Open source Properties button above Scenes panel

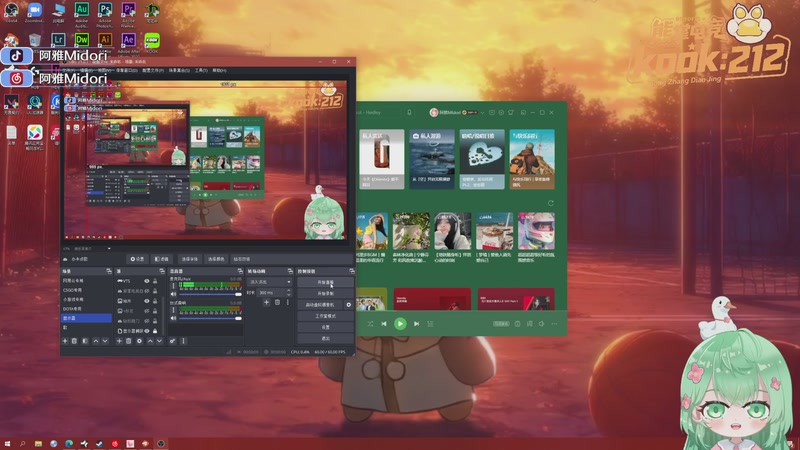[x=138, y=259]
